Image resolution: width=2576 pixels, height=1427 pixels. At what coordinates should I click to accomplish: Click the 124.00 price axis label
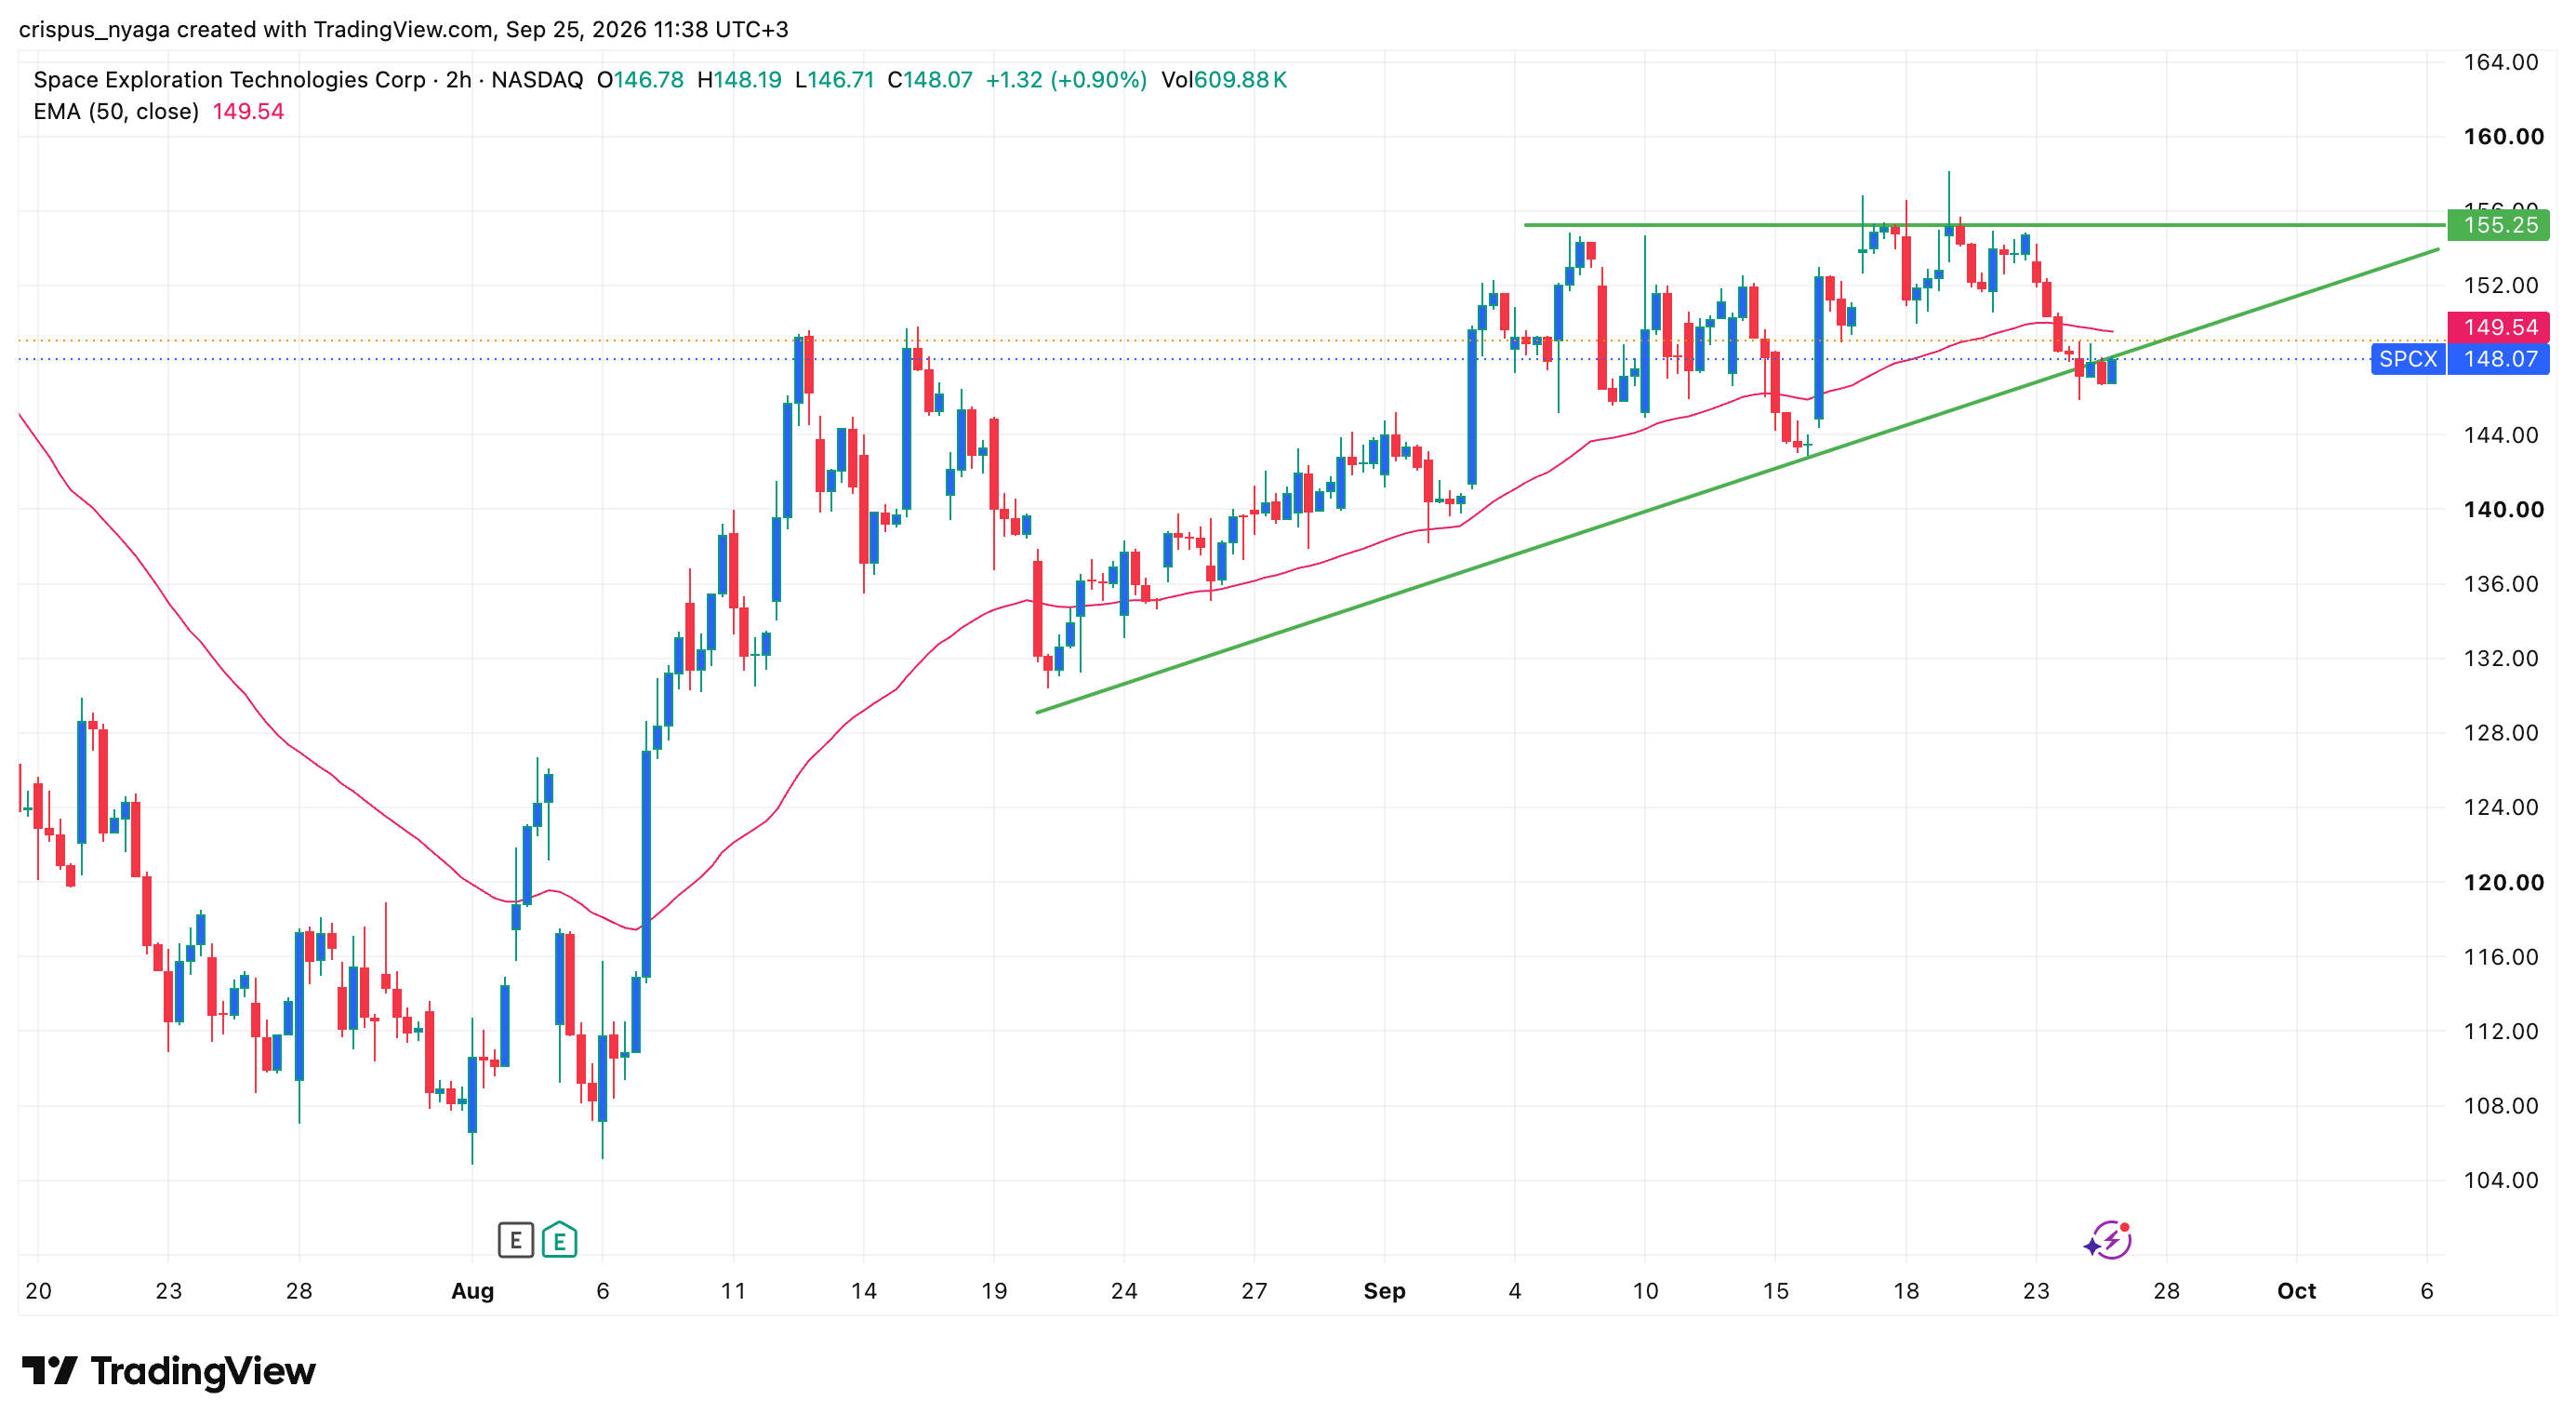point(2500,808)
